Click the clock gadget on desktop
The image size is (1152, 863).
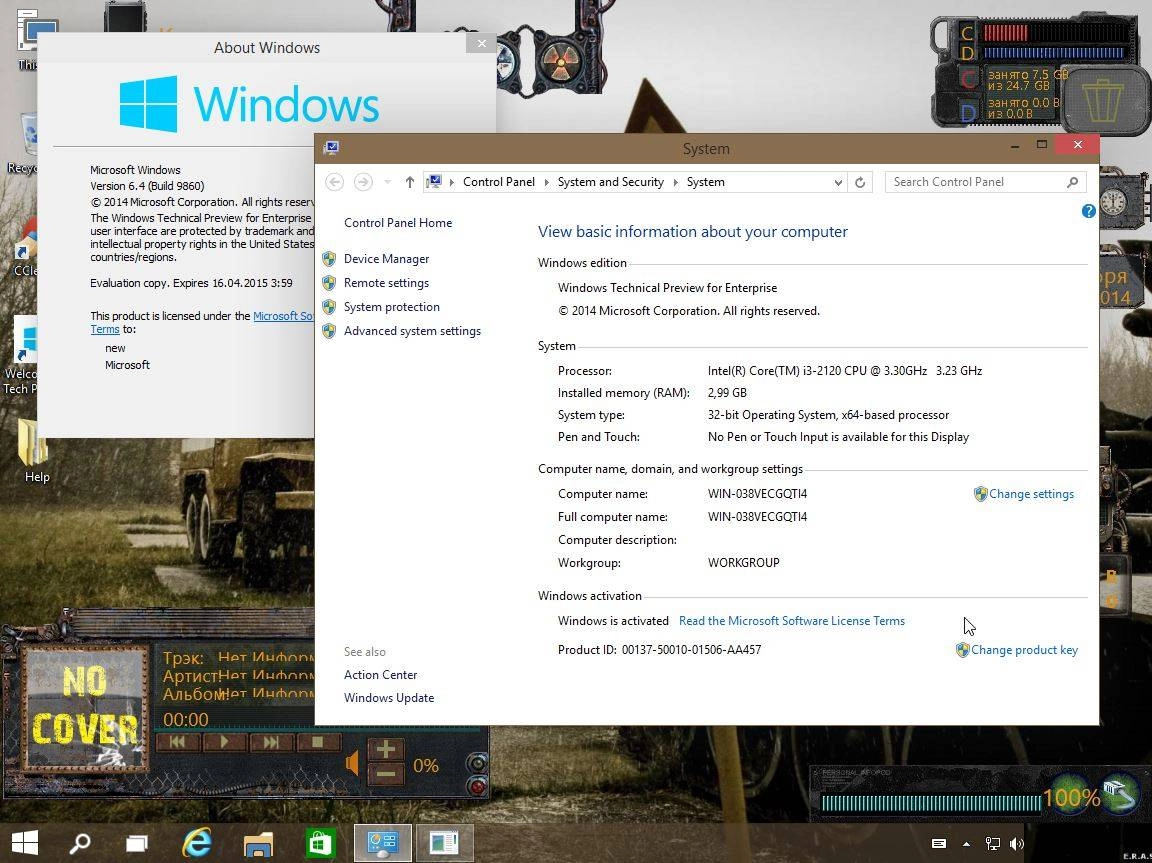pos(1113,202)
